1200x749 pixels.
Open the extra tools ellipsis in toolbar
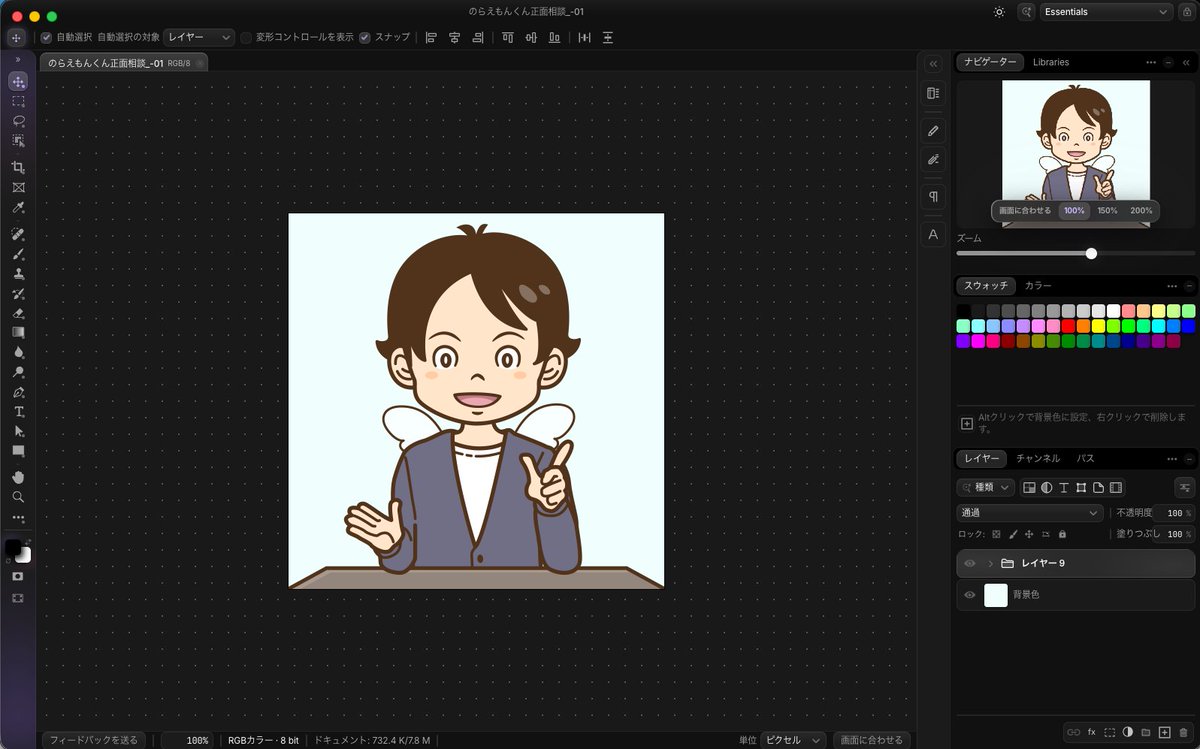(18, 518)
